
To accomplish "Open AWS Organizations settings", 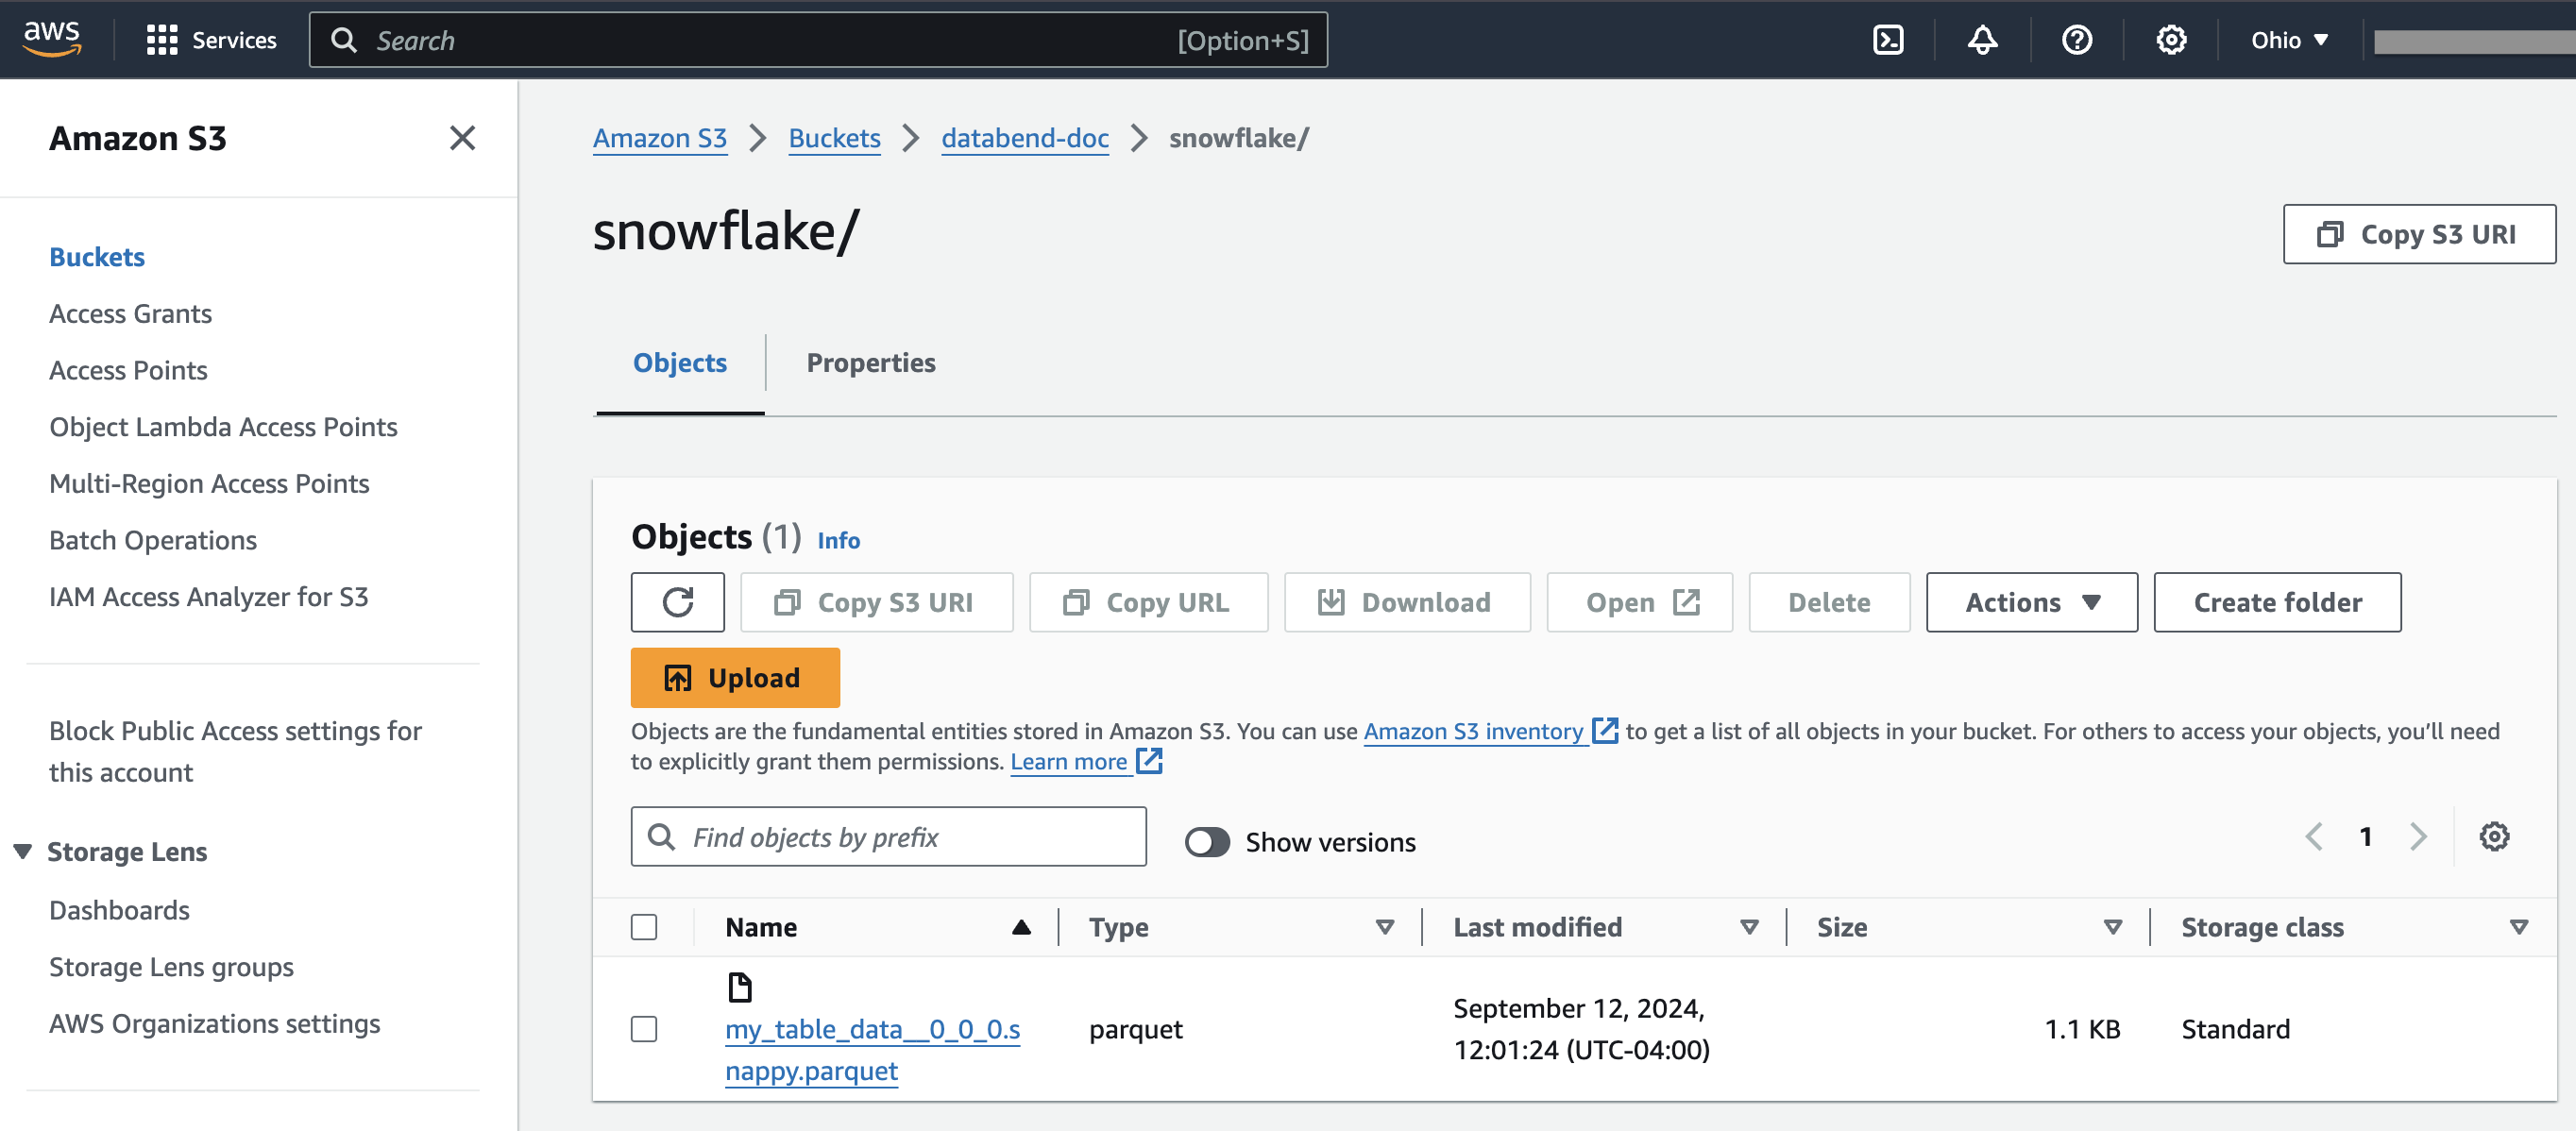I will [215, 1023].
